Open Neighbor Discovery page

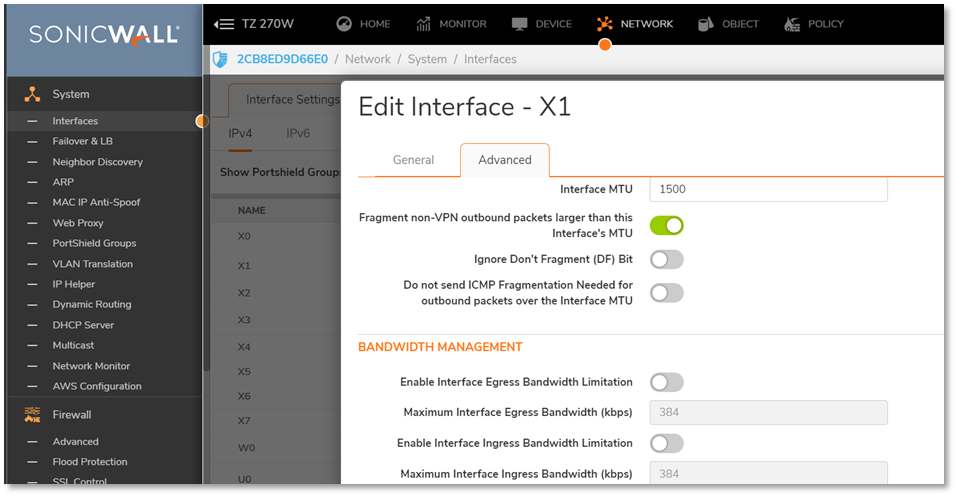[x=98, y=162]
